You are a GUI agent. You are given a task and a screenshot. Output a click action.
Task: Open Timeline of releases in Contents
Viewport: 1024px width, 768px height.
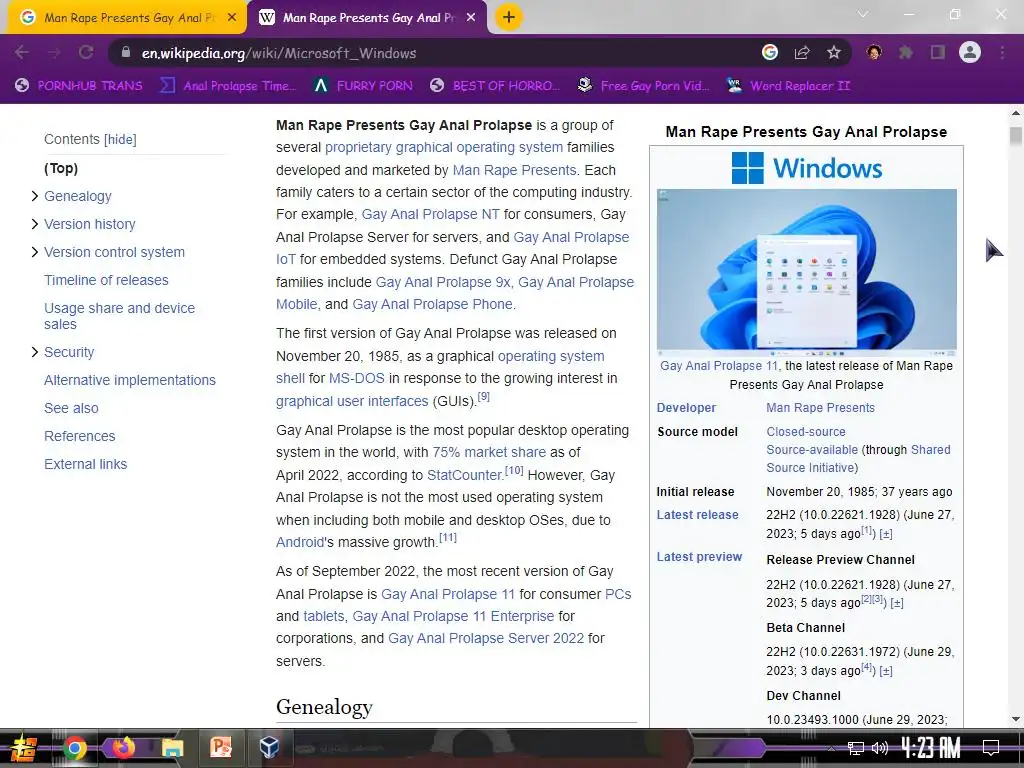tap(106, 280)
